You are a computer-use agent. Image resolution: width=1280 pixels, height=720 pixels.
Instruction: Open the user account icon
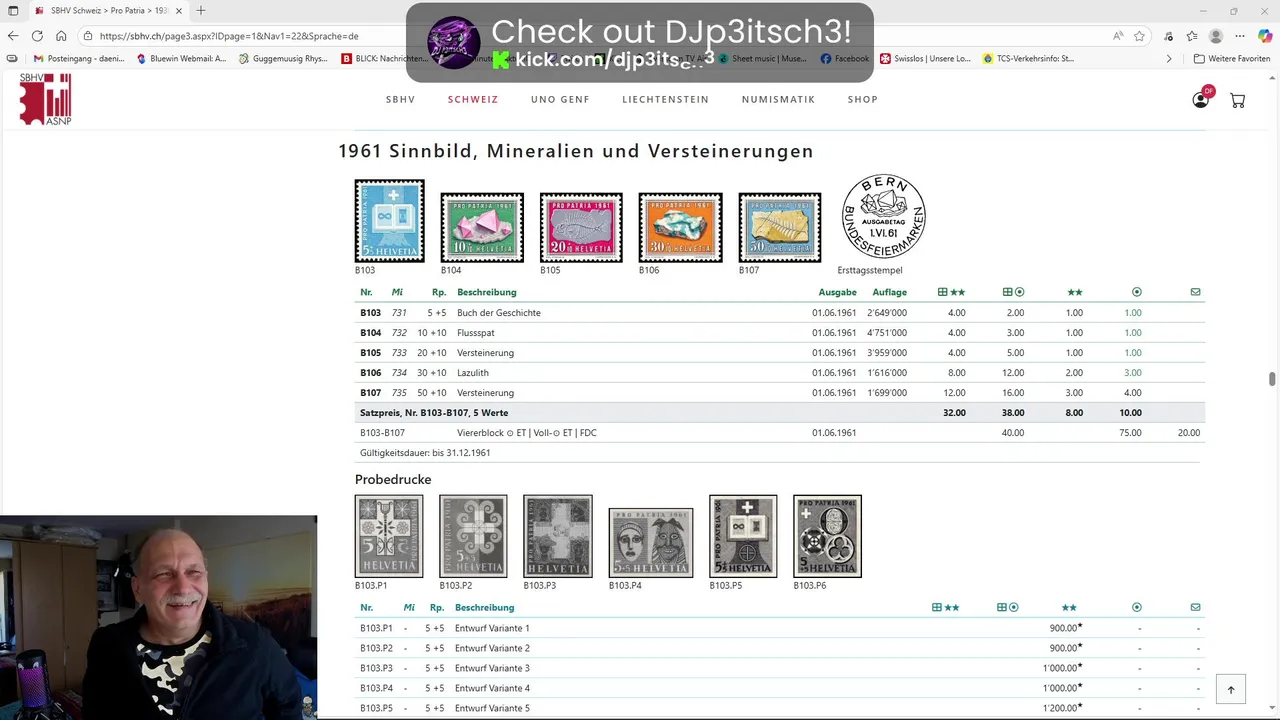(1201, 99)
